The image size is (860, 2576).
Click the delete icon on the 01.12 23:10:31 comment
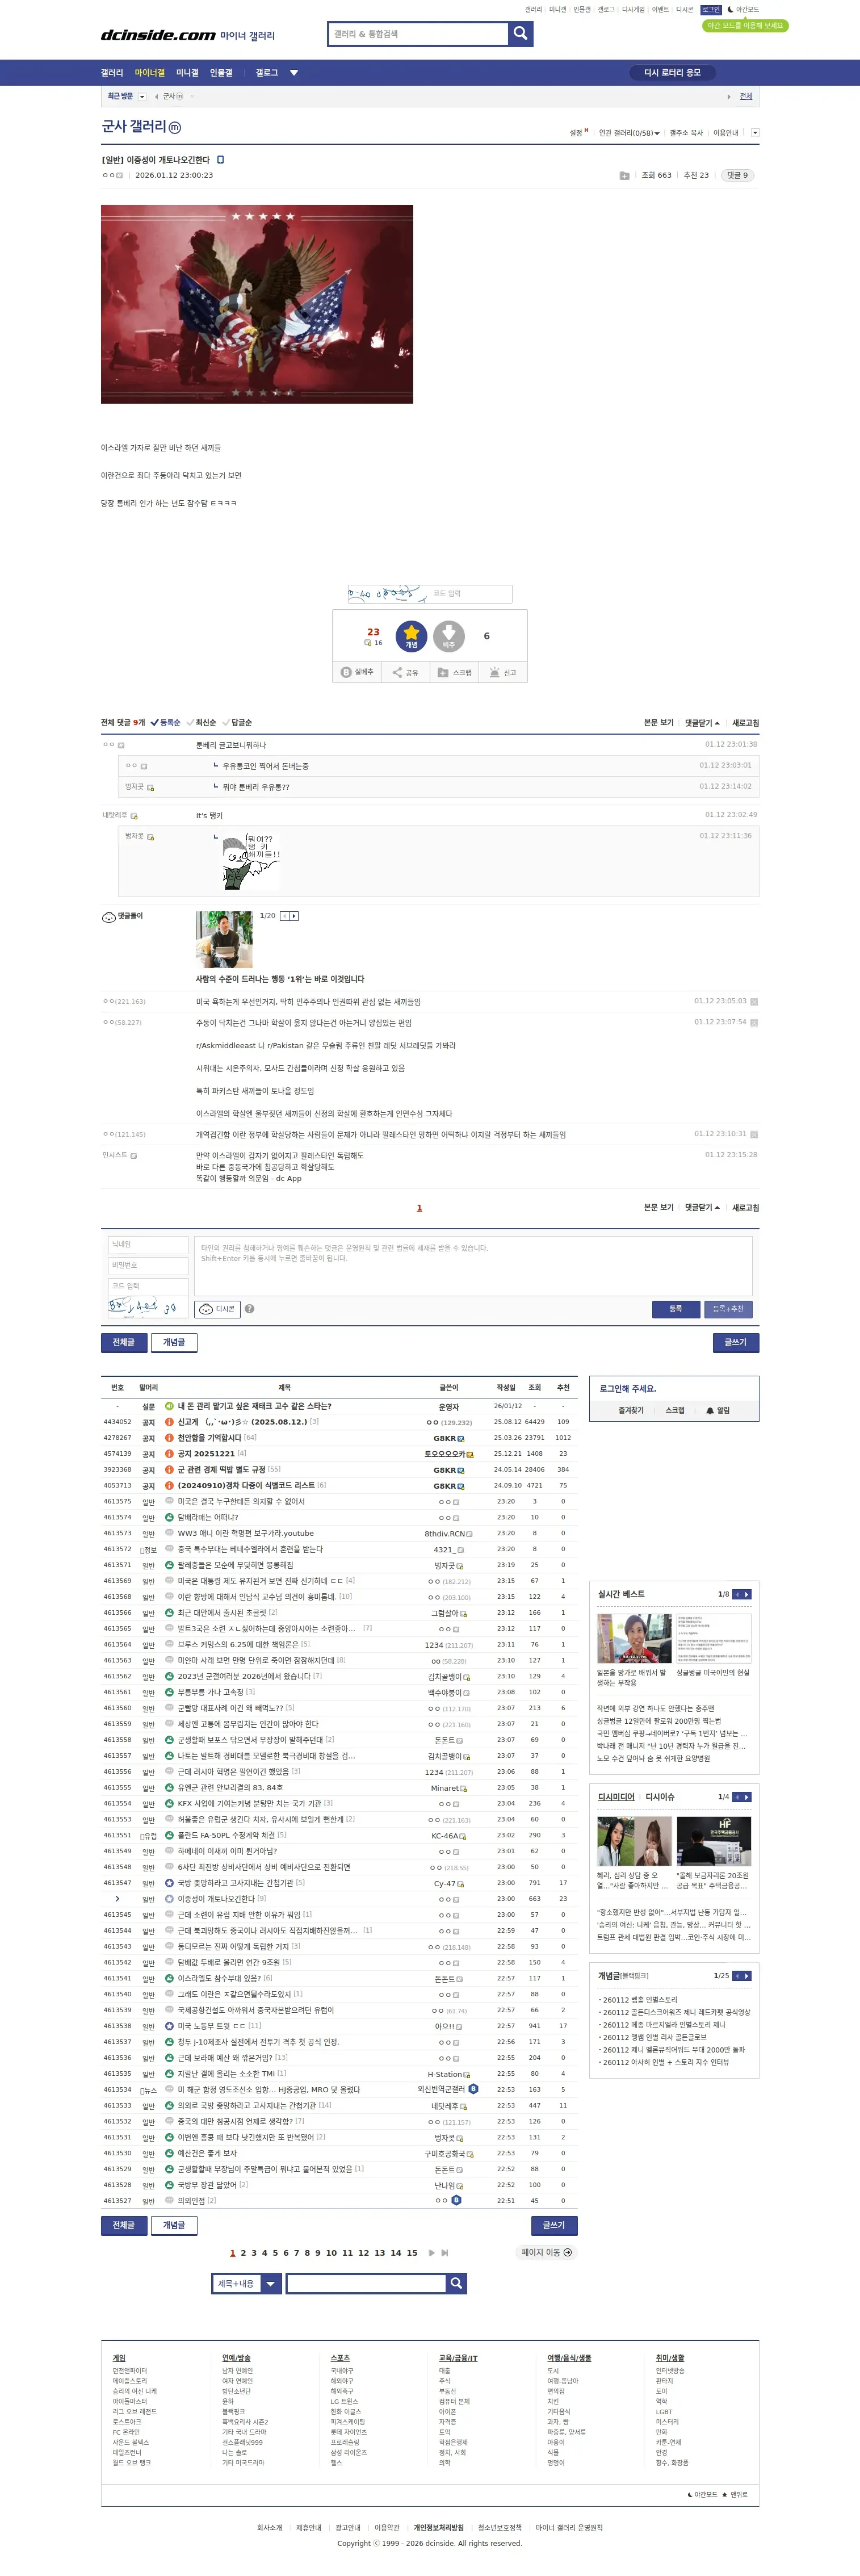pyautogui.click(x=754, y=1134)
